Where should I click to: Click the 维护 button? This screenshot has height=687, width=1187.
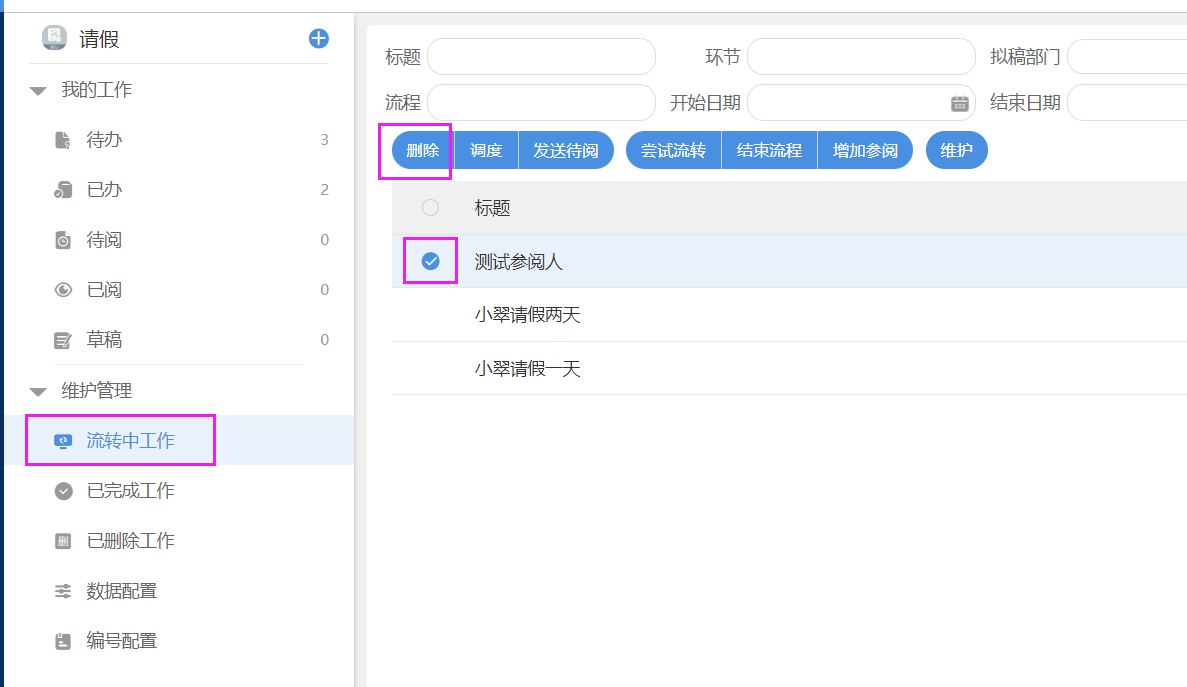coord(957,150)
